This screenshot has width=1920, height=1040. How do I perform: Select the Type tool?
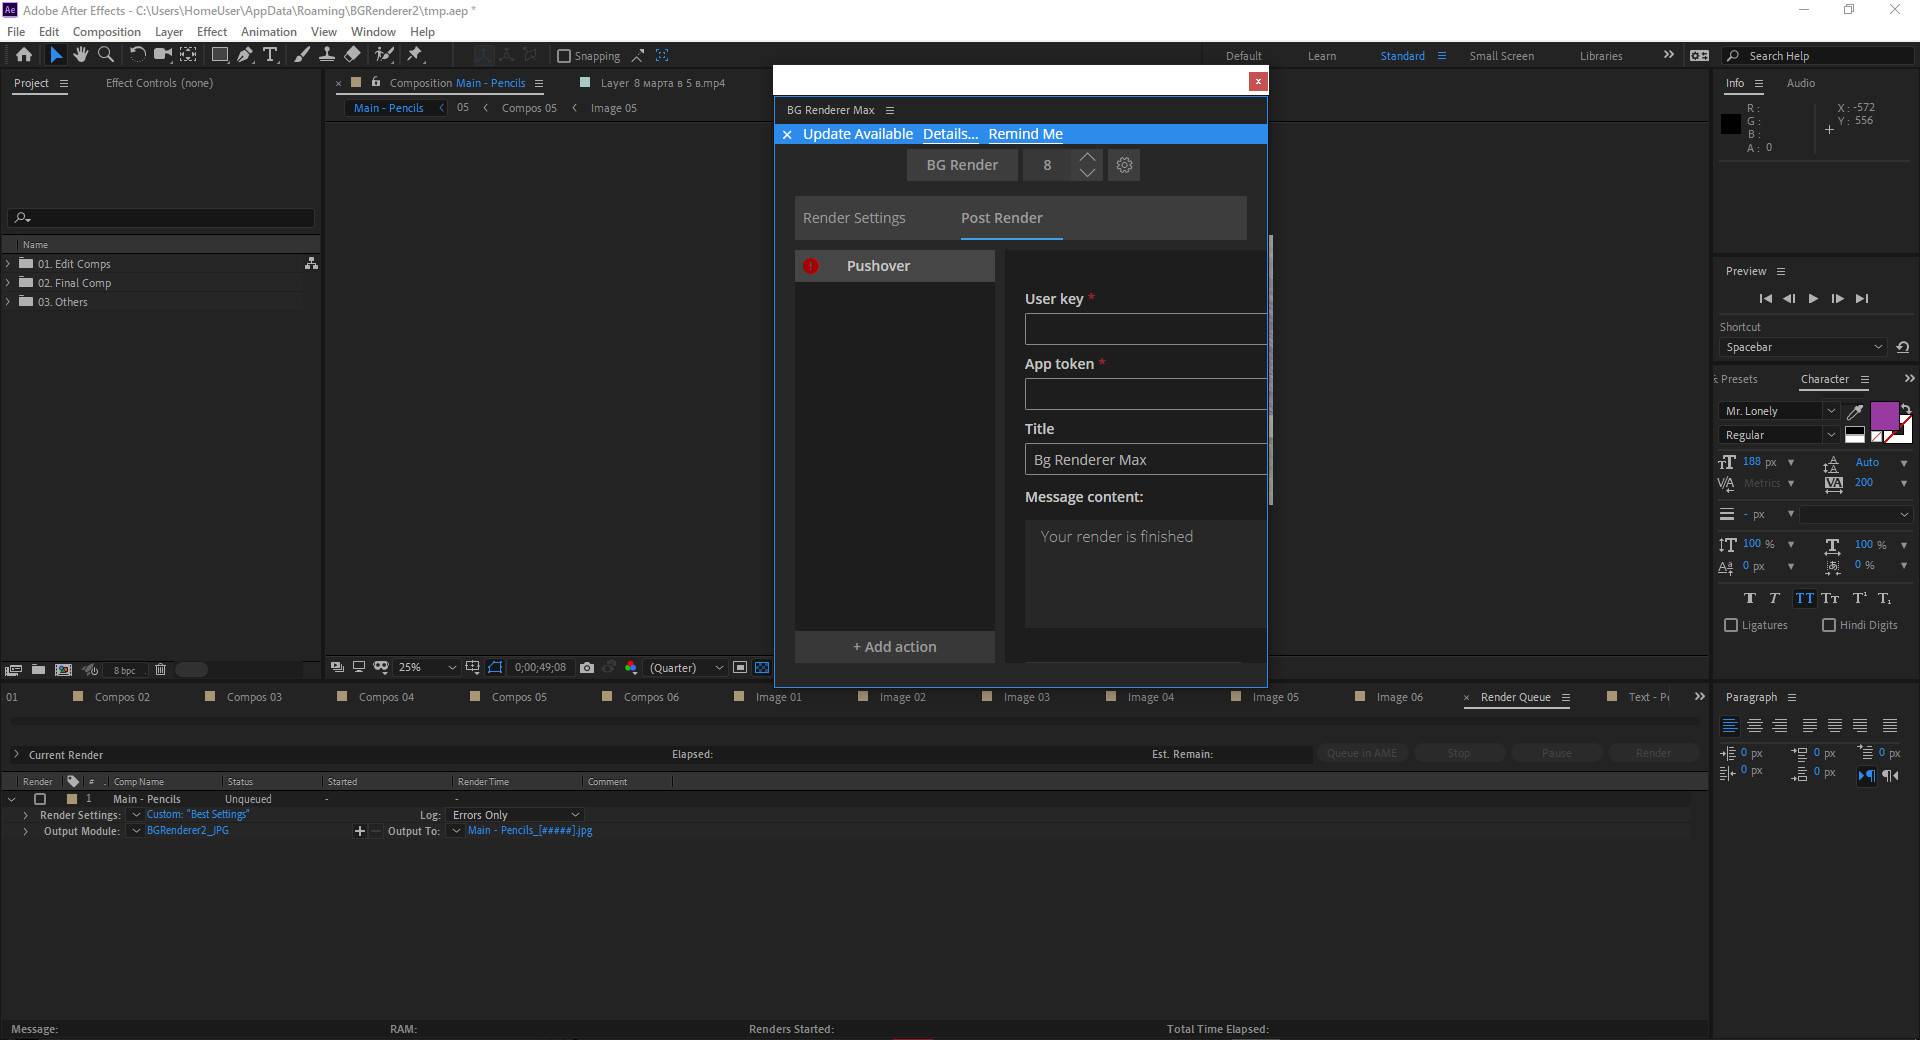click(270, 55)
